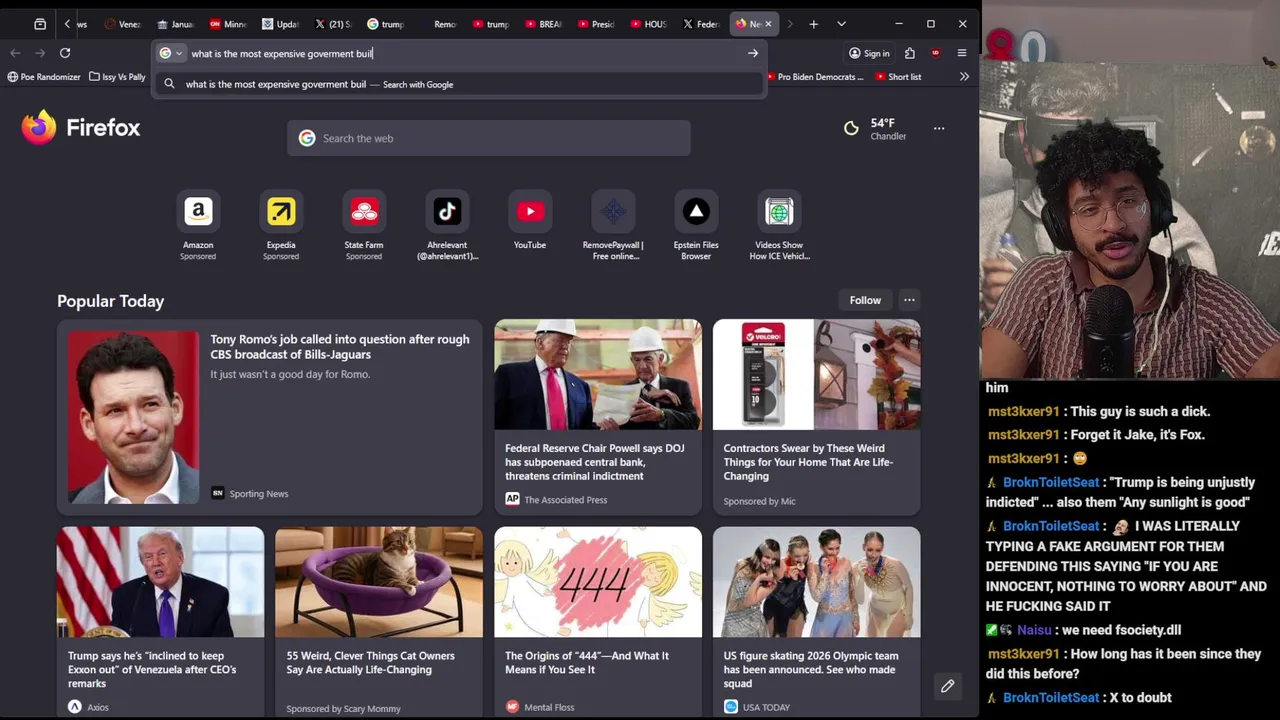Open the Ahrelevant TikTok shortcut
Image resolution: width=1280 pixels, height=720 pixels.
click(x=447, y=227)
